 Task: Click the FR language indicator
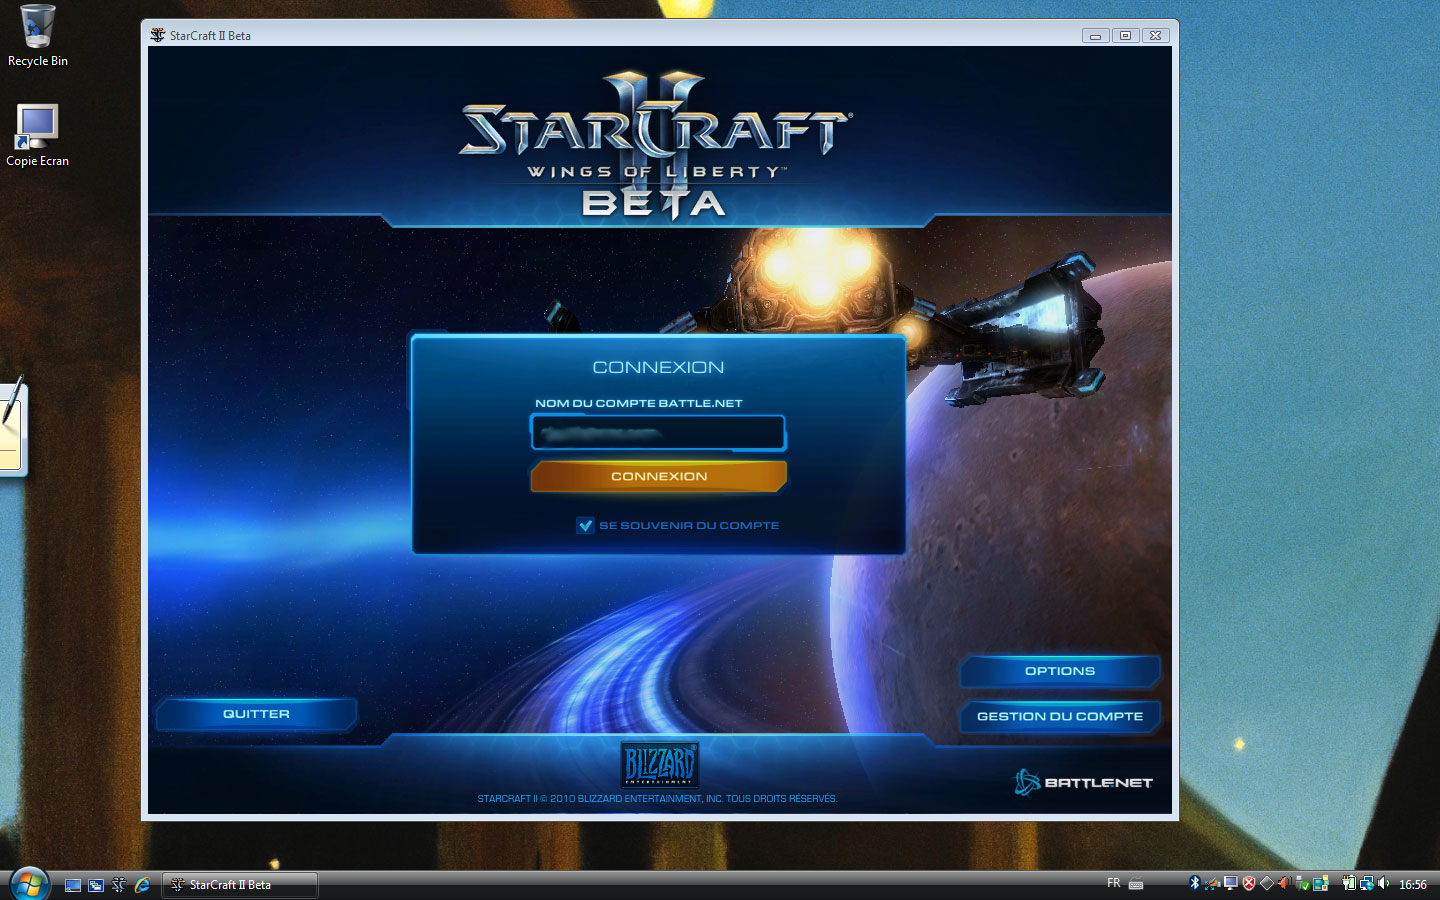[x=1114, y=883]
